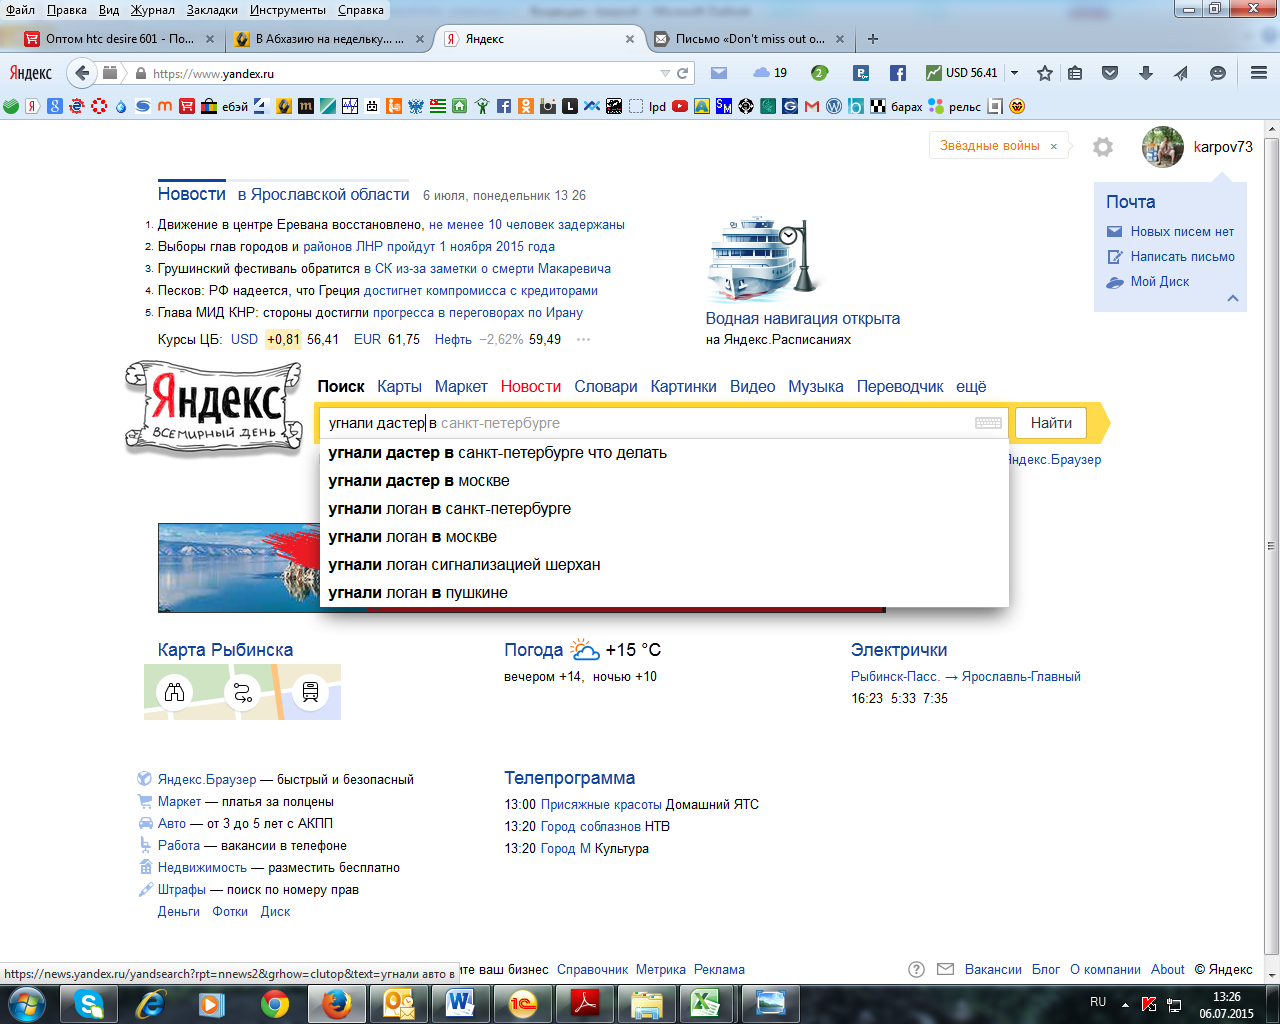Click the Odnoklassniki bookmark icon
Screen dimensions: 1280x1024
pos(526,106)
